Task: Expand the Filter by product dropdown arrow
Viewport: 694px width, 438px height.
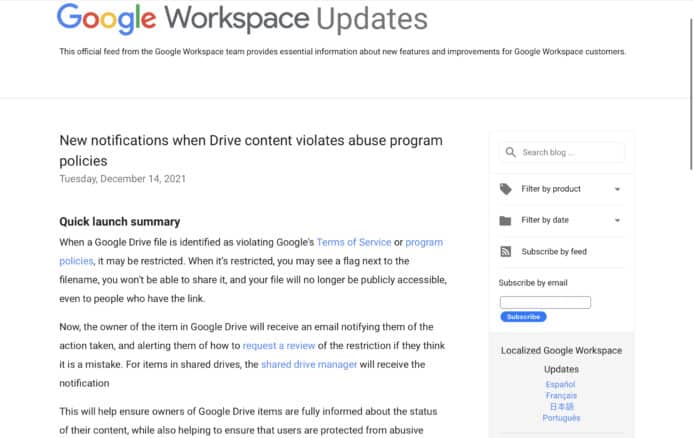Action: (x=617, y=189)
